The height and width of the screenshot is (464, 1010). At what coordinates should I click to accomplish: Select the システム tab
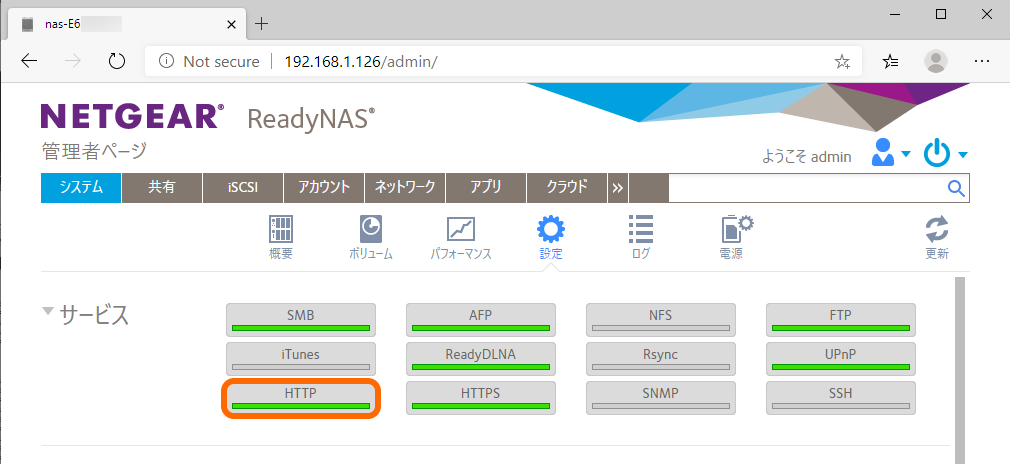pyautogui.click(x=81, y=188)
